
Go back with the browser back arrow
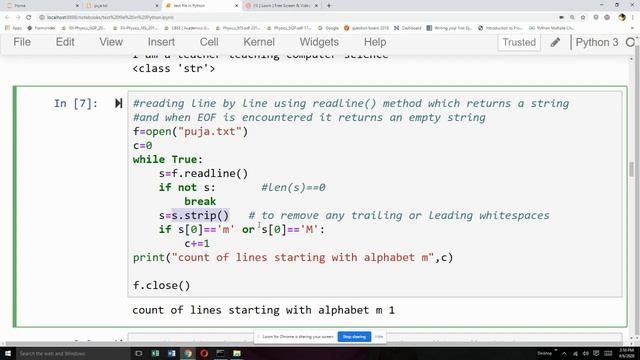7,17
